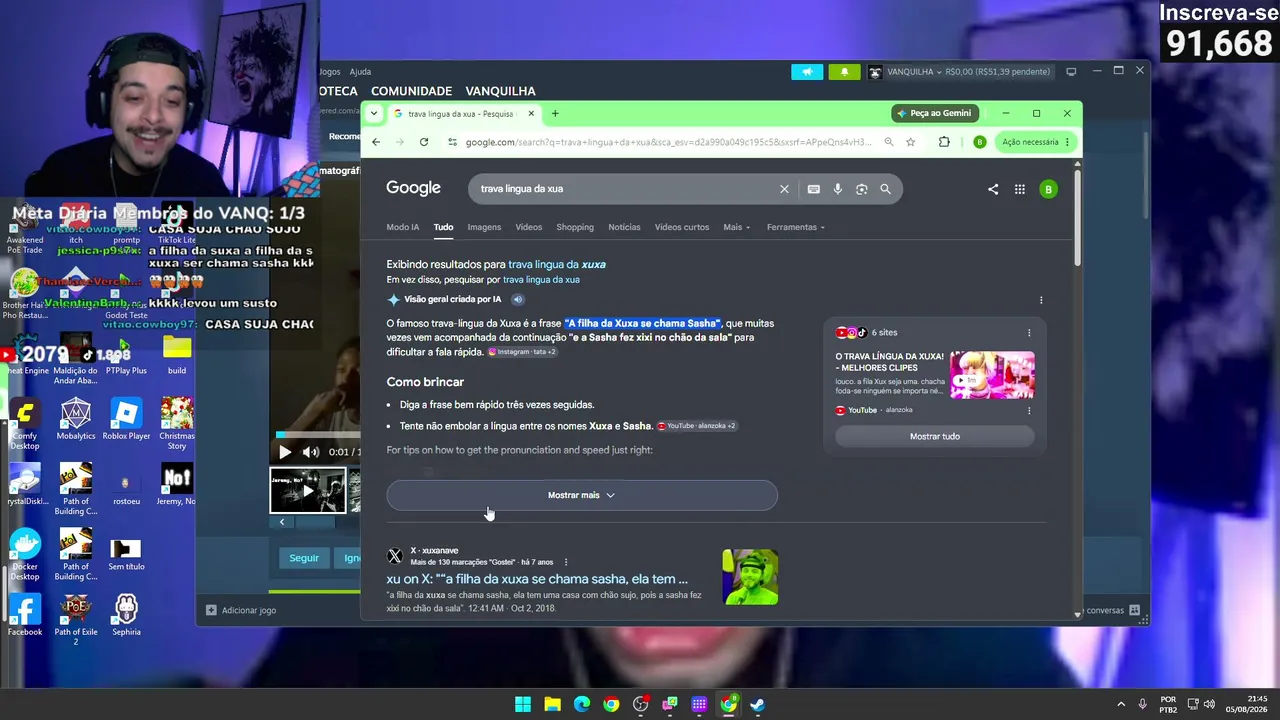Click the Peça ao Gemini button

934,113
